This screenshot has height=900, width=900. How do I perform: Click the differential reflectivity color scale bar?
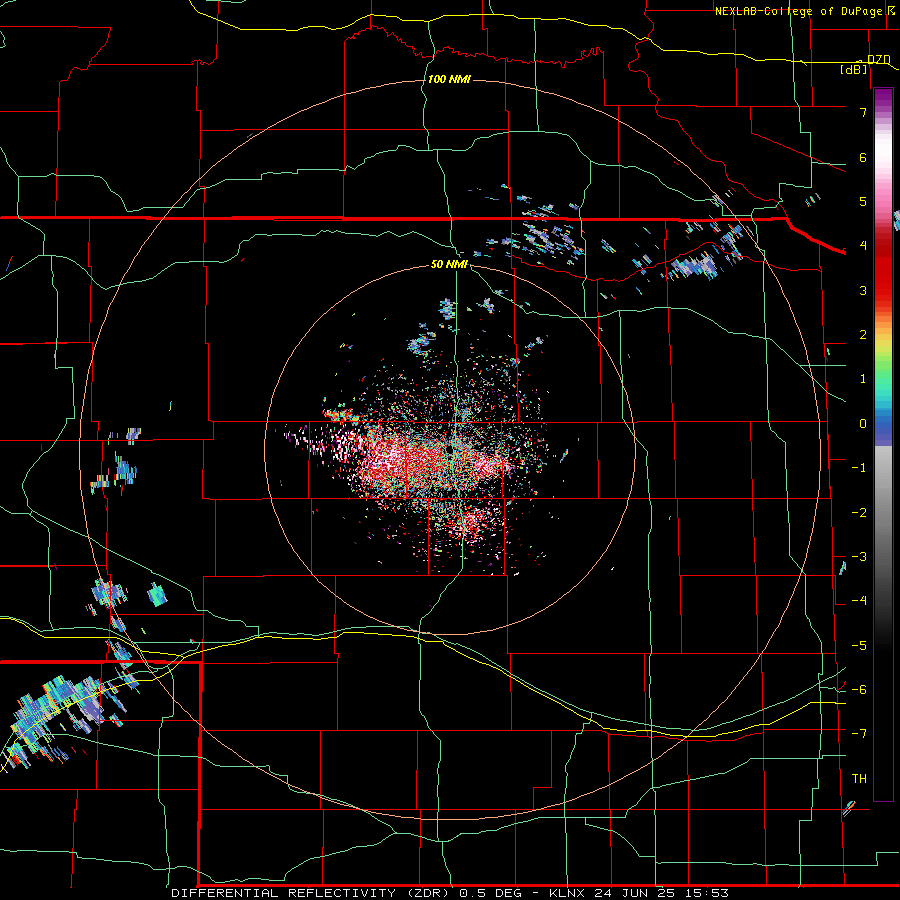(x=883, y=444)
